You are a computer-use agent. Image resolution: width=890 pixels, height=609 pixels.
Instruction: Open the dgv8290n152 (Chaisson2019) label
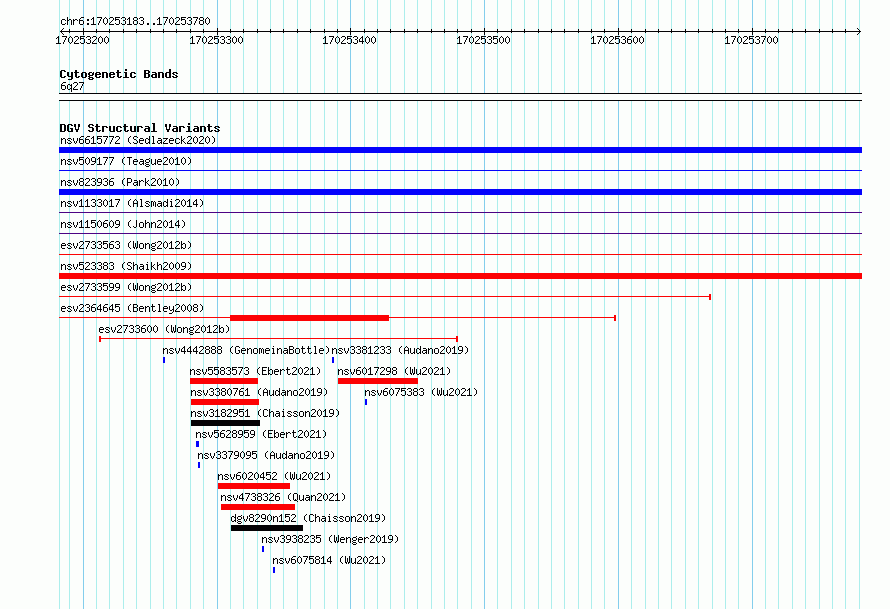pyautogui.click(x=308, y=518)
